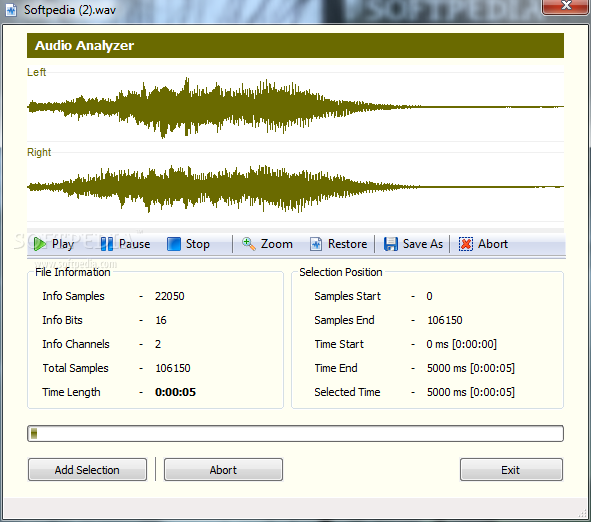591x522 pixels.
Task: Click the Time Length label
Action: pyautogui.click(x=72, y=392)
